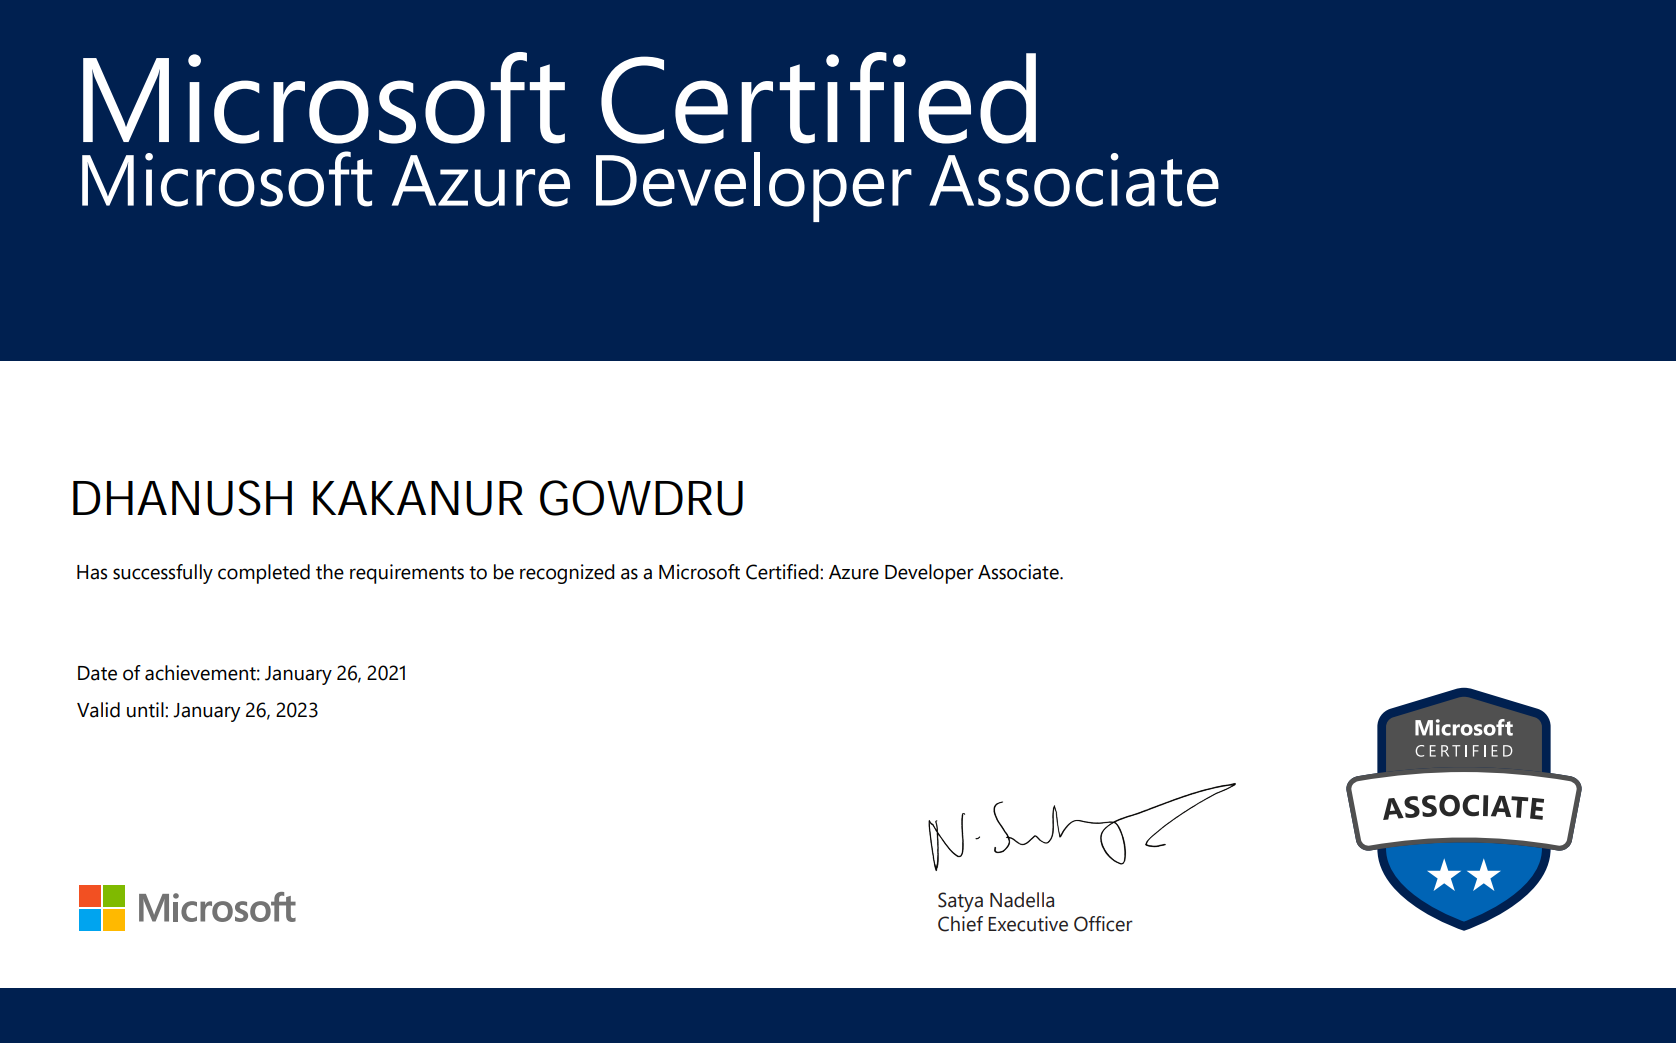Click the name 'DHANUSH KAKANUR GOWDRU'
Viewport: 1676px width, 1043px height.
(408, 499)
